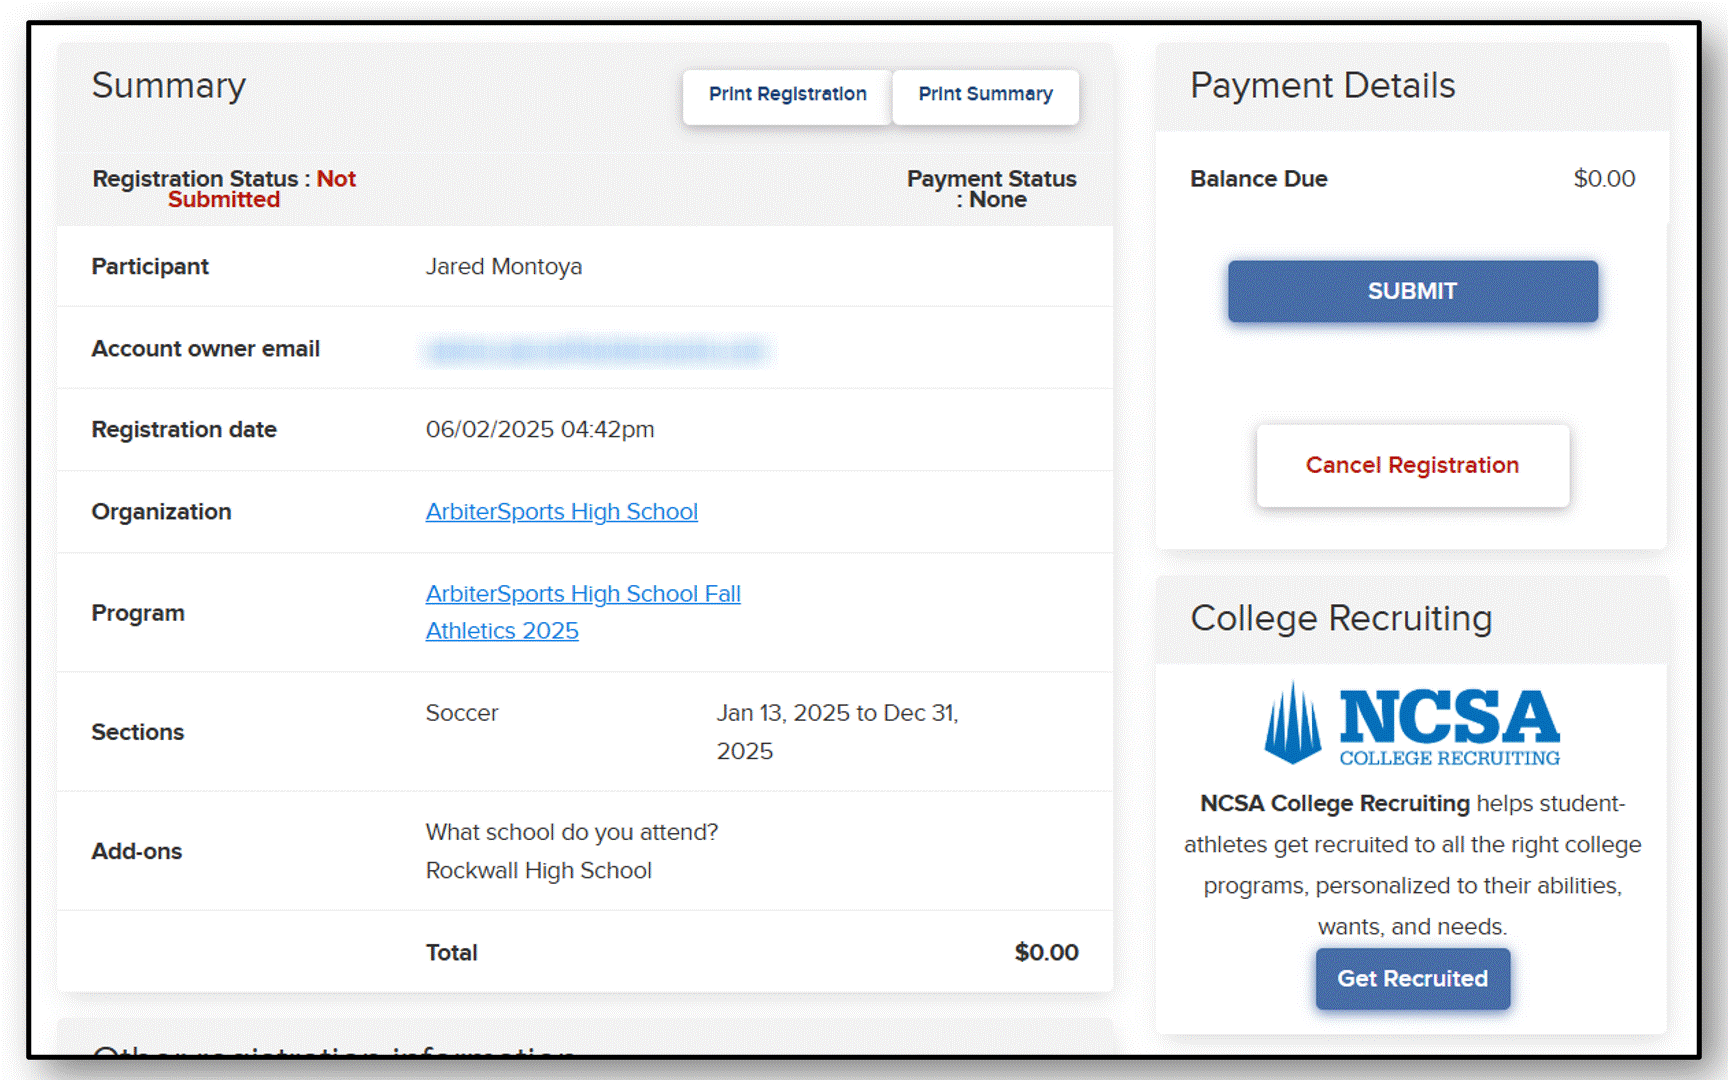Viewport: 1728px width, 1080px height.
Task: Click the Summary heading
Action: click(x=169, y=86)
